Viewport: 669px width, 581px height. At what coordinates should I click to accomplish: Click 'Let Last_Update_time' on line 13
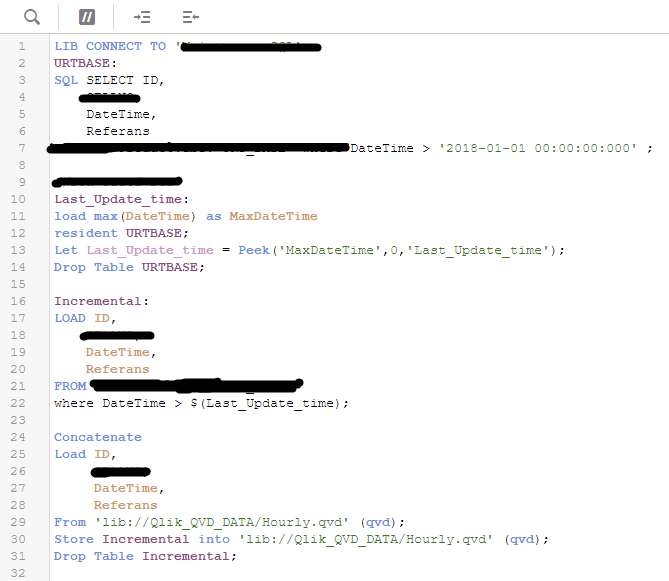click(134, 250)
